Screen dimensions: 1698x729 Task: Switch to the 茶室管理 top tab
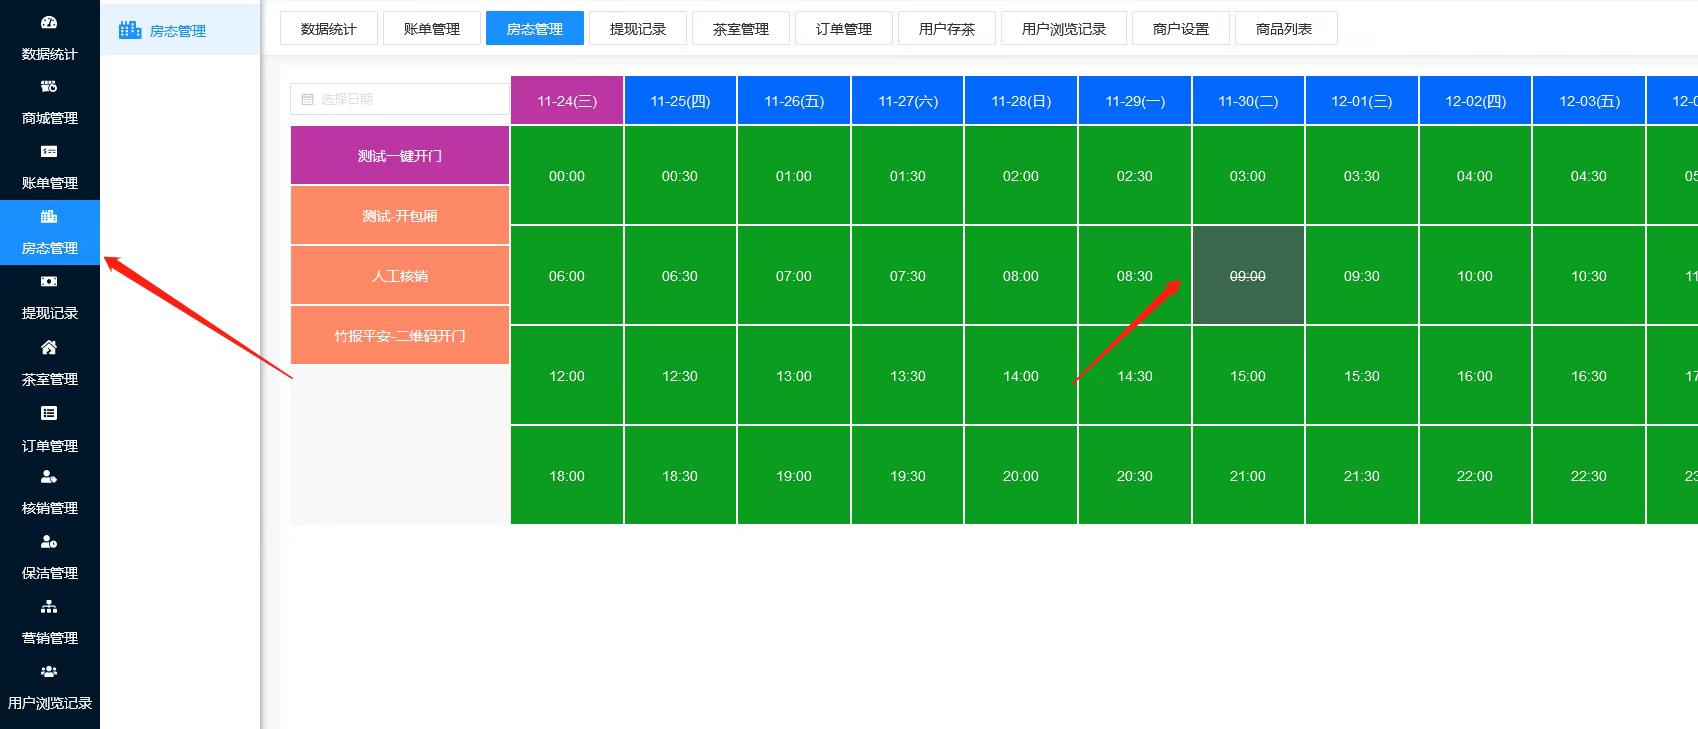(740, 29)
